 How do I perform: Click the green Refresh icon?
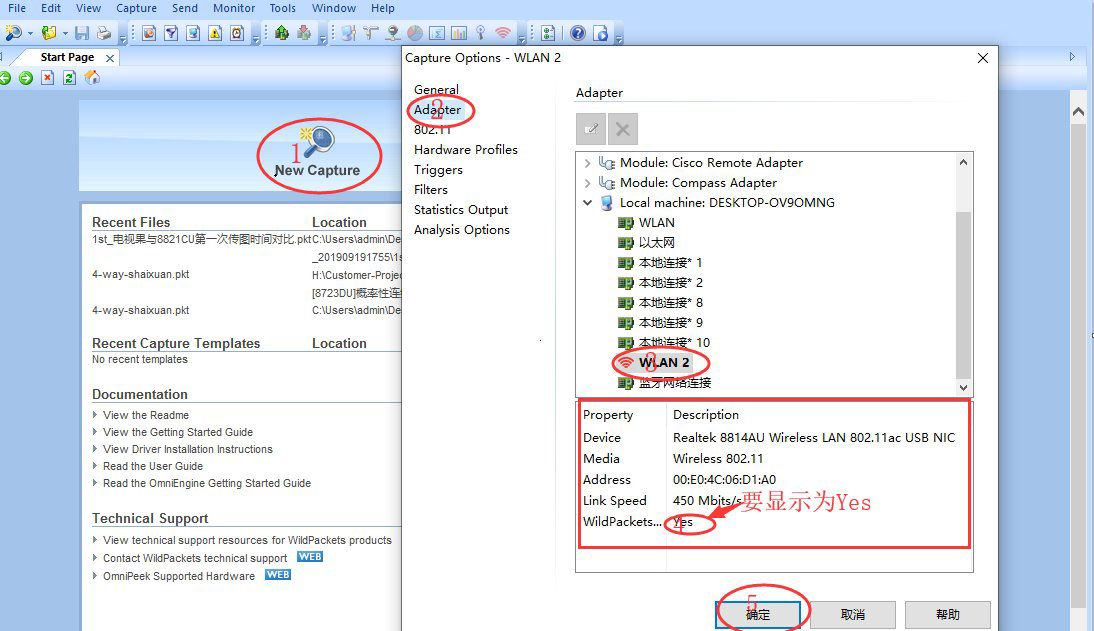(69, 78)
